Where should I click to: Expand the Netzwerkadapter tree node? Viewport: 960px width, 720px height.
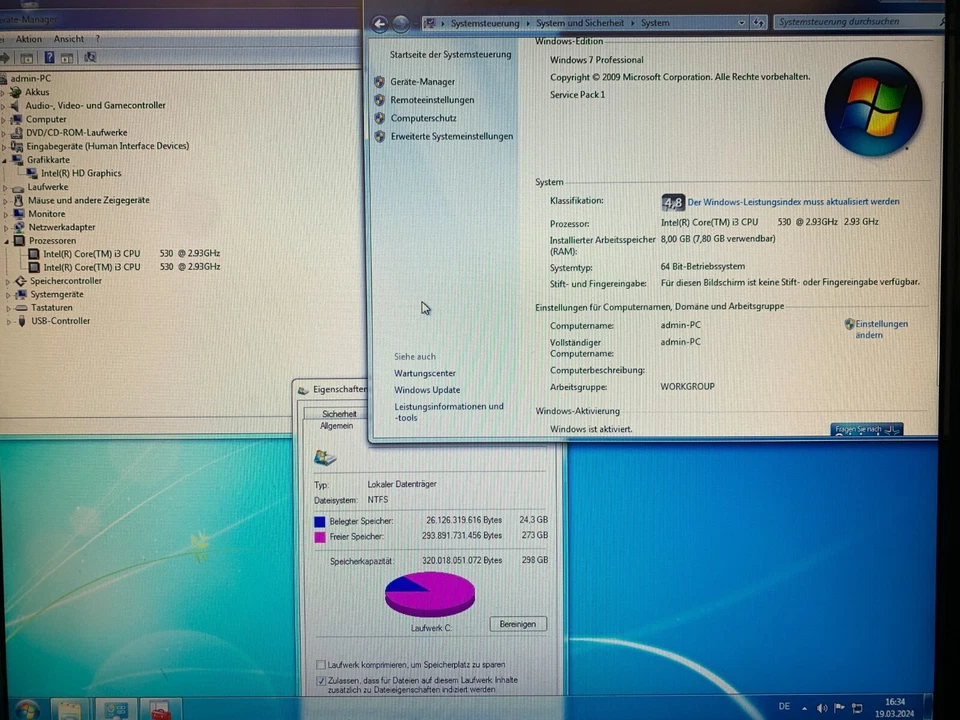pos(6,227)
